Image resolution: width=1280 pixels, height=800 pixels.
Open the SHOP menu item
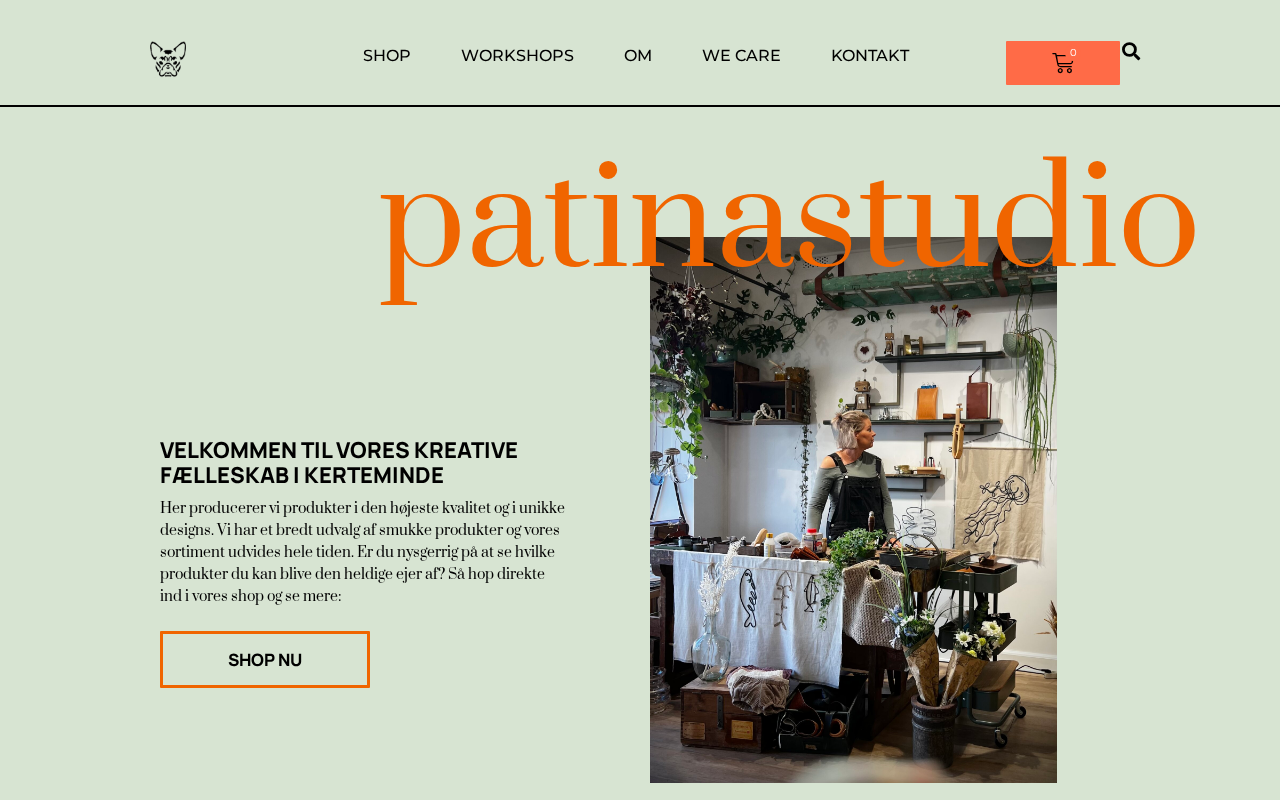pos(387,56)
